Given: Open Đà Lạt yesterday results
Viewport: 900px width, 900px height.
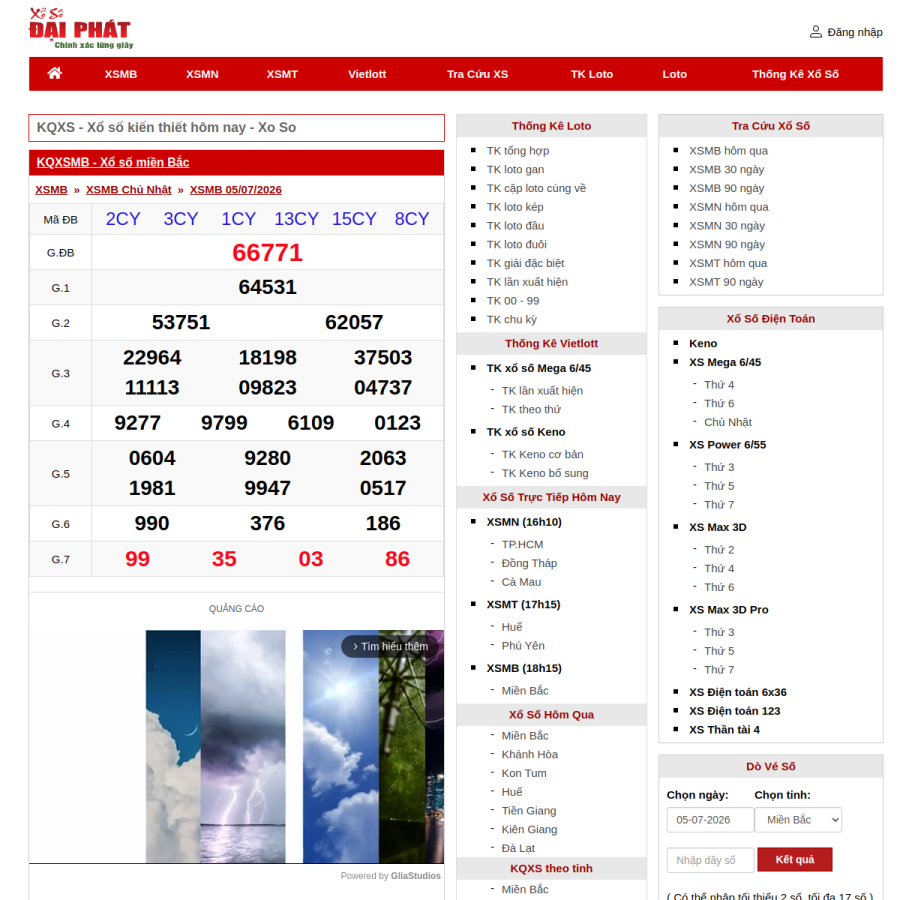Looking at the screenshot, I should pos(518,848).
